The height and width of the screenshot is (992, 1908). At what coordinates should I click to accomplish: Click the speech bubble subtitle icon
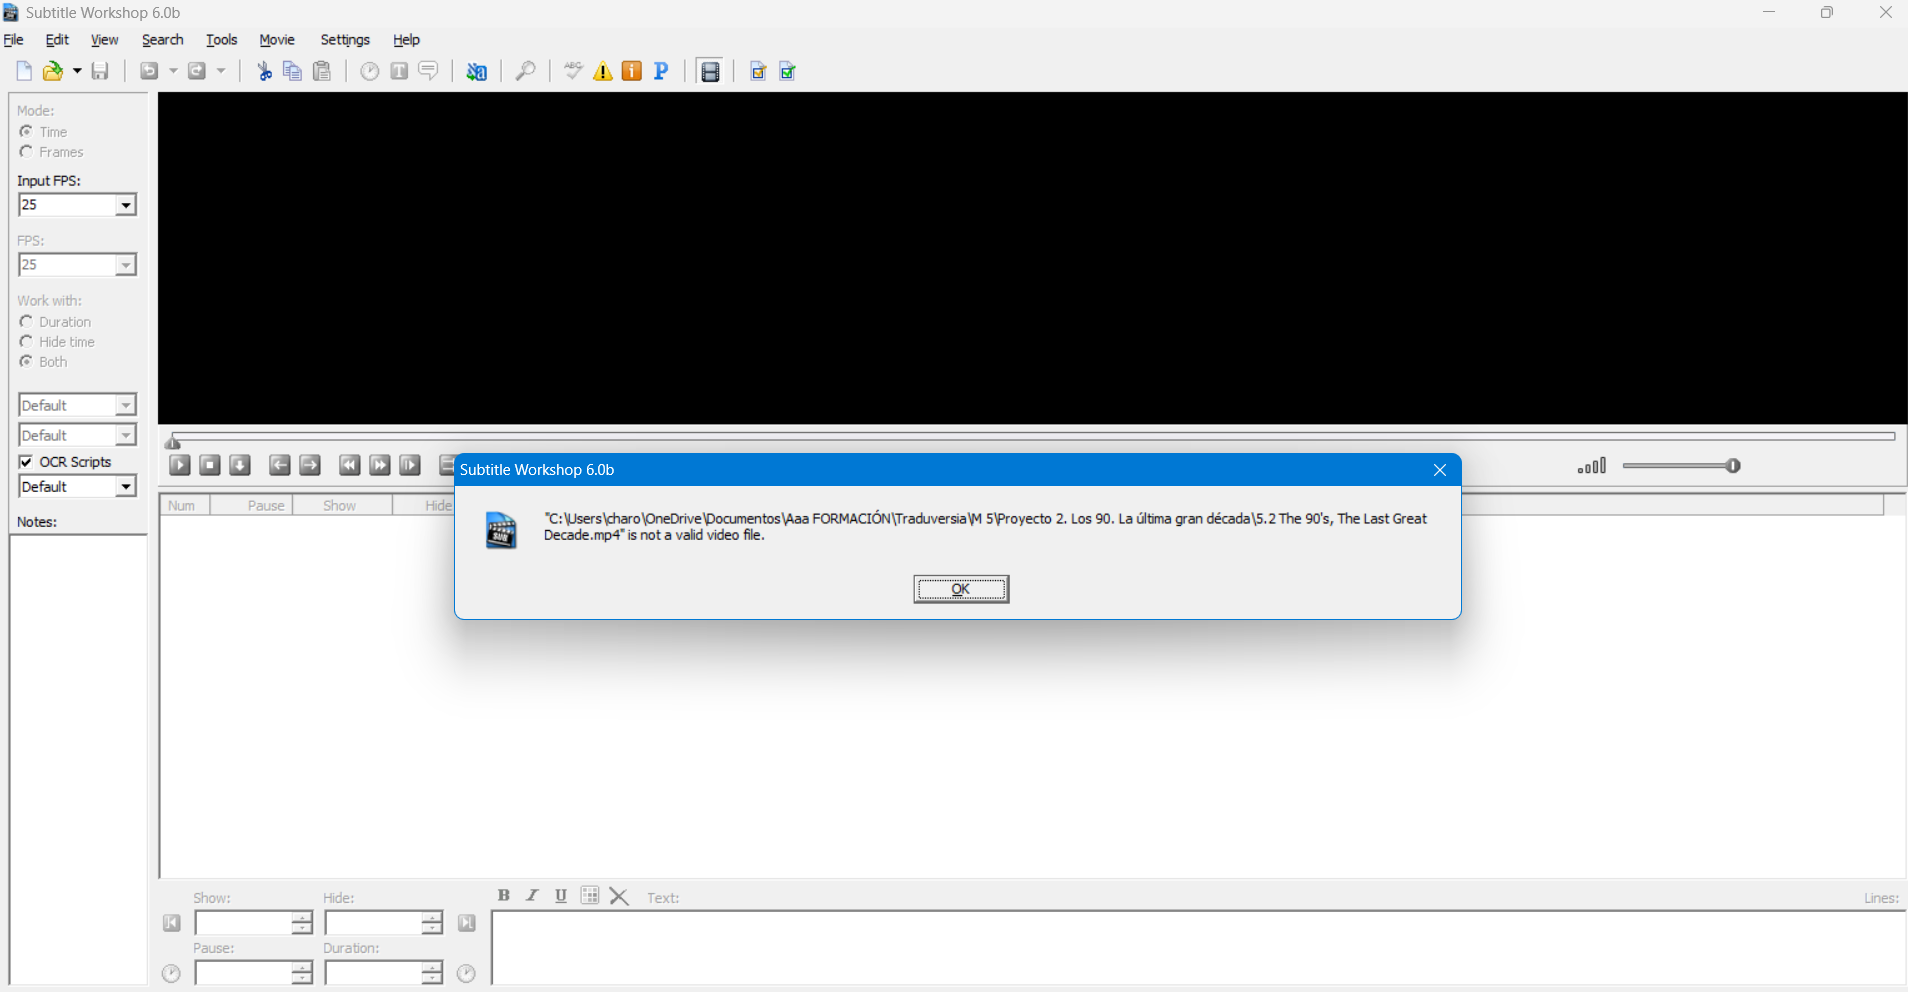click(x=428, y=71)
